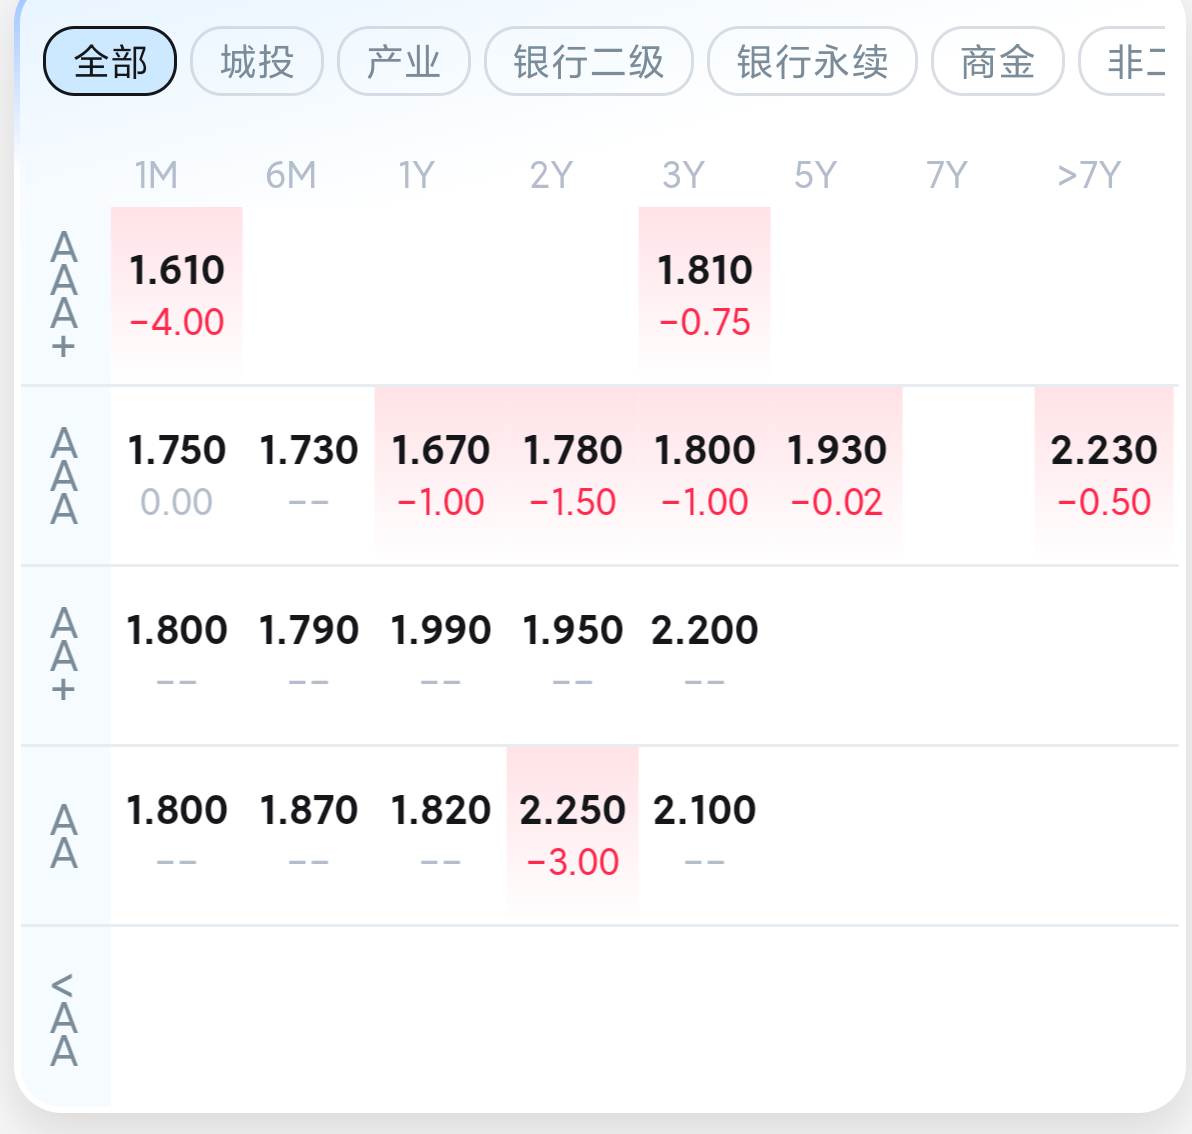Select the AA+ 3Y cell showing 2.200

(705, 655)
